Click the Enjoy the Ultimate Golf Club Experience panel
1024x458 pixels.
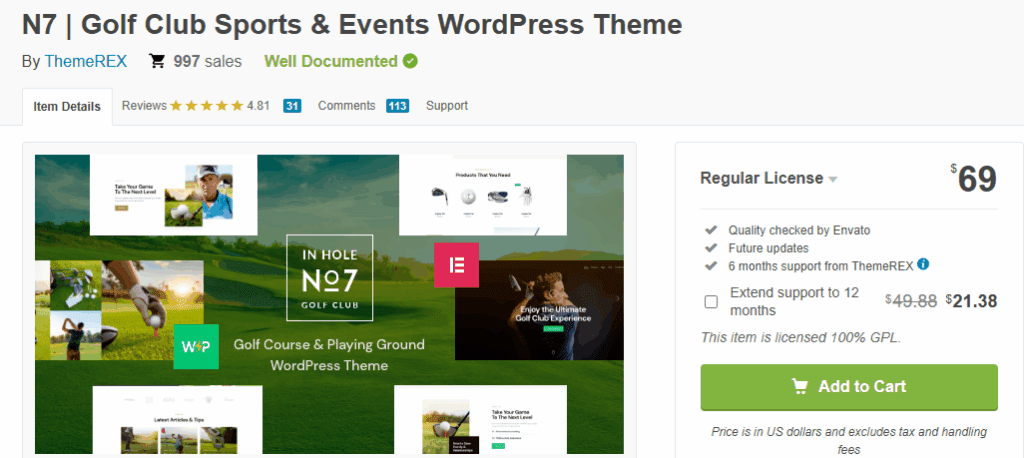[x=539, y=310]
